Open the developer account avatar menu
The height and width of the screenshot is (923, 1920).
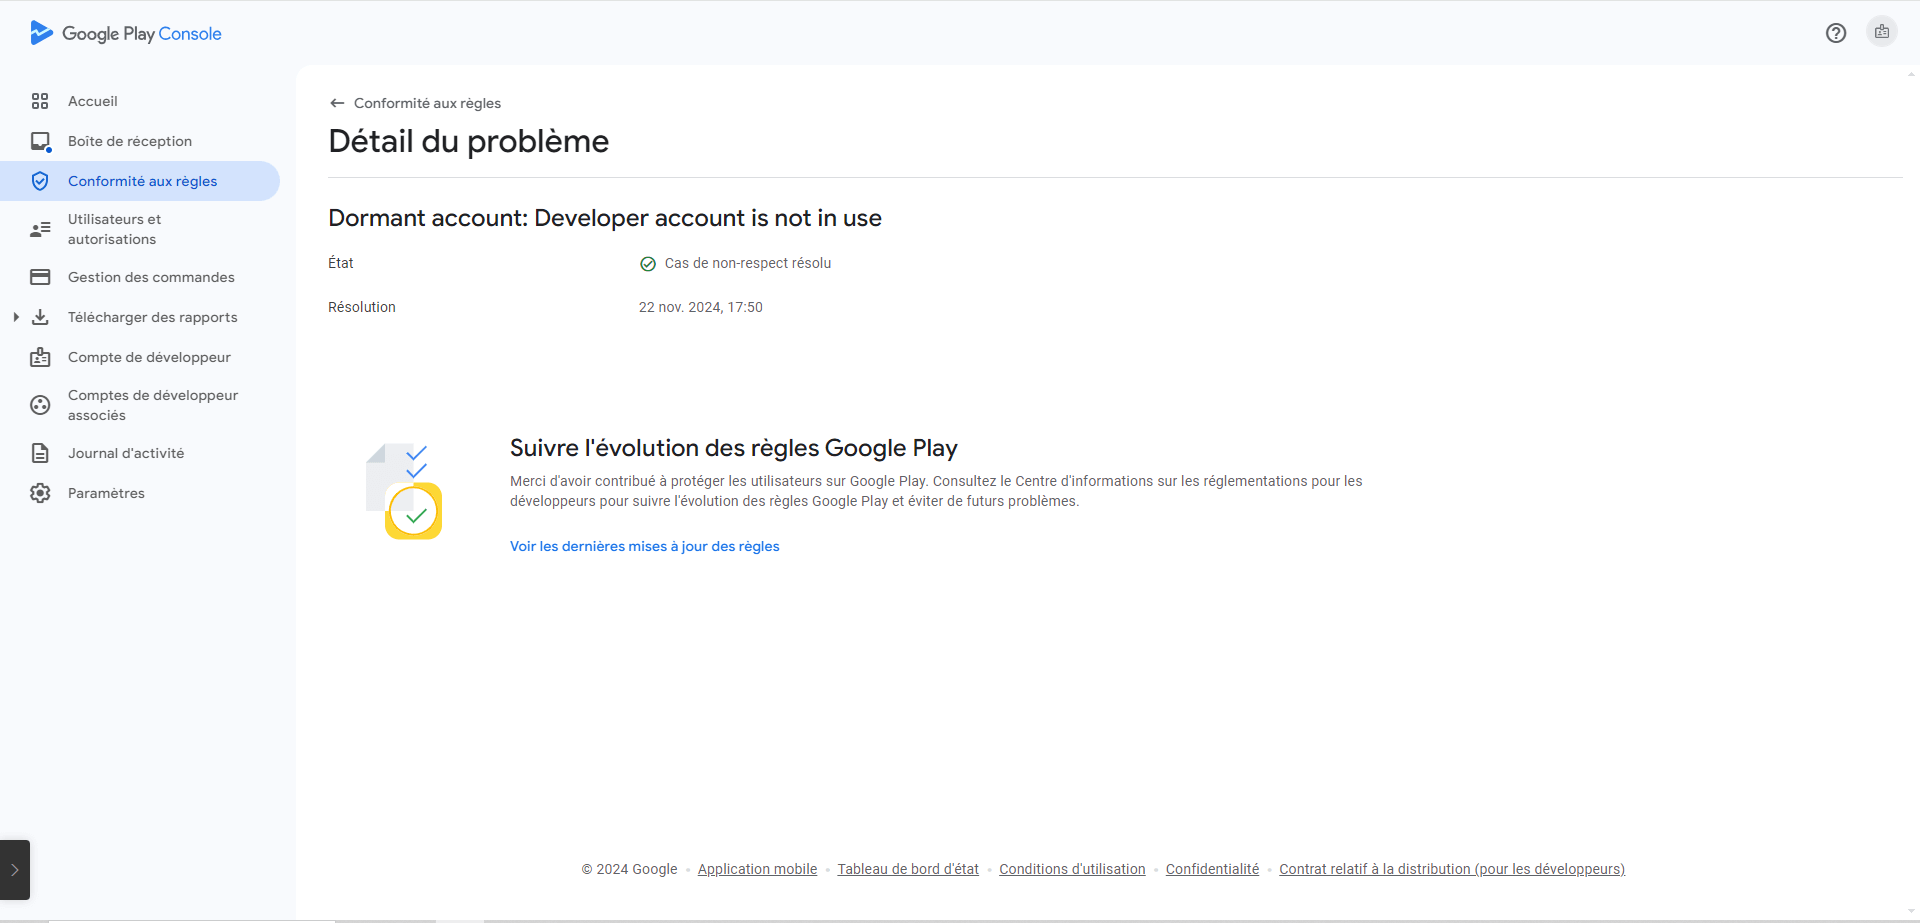1882,31
